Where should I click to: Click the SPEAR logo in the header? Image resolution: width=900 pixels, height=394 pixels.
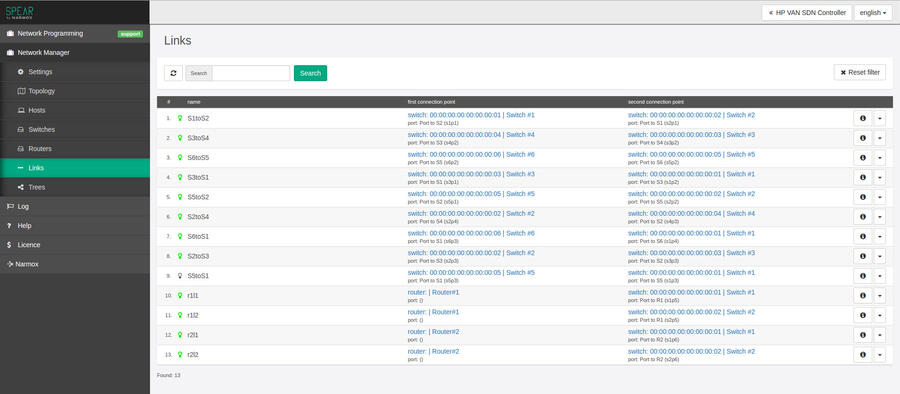coord(20,12)
